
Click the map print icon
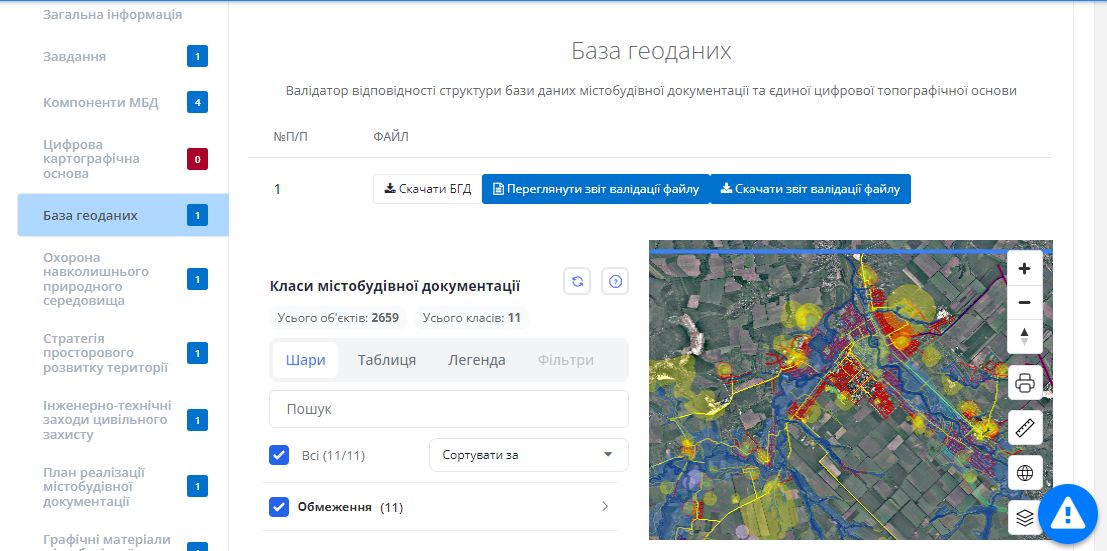coord(1024,382)
